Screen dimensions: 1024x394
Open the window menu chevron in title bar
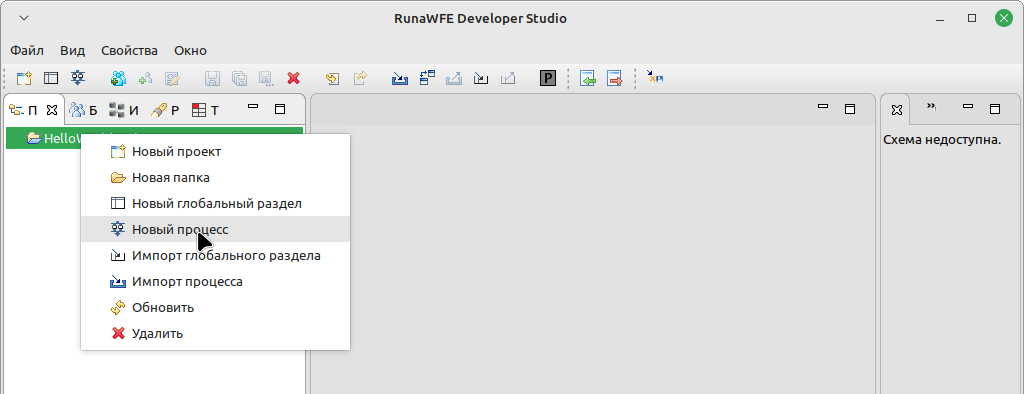[x=24, y=18]
